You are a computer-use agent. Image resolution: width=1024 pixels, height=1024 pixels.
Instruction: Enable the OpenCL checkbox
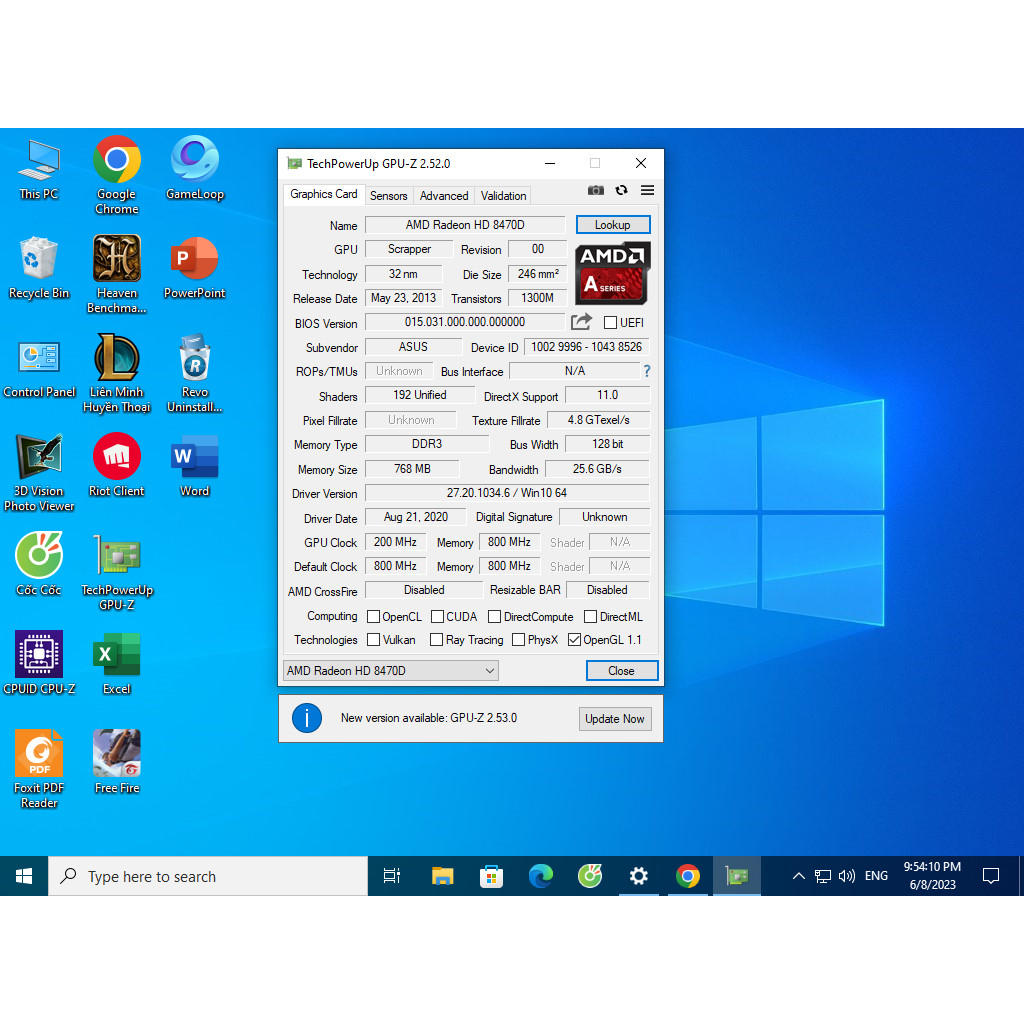point(374,617)
